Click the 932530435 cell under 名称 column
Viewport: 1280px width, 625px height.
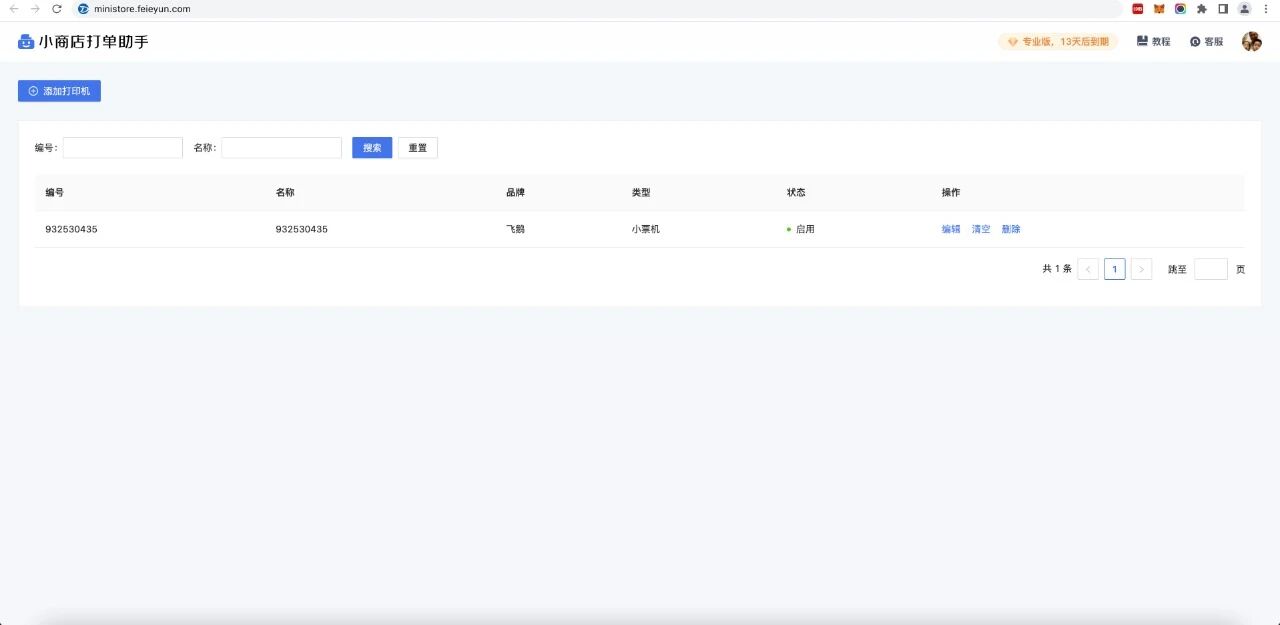[301, 229]
